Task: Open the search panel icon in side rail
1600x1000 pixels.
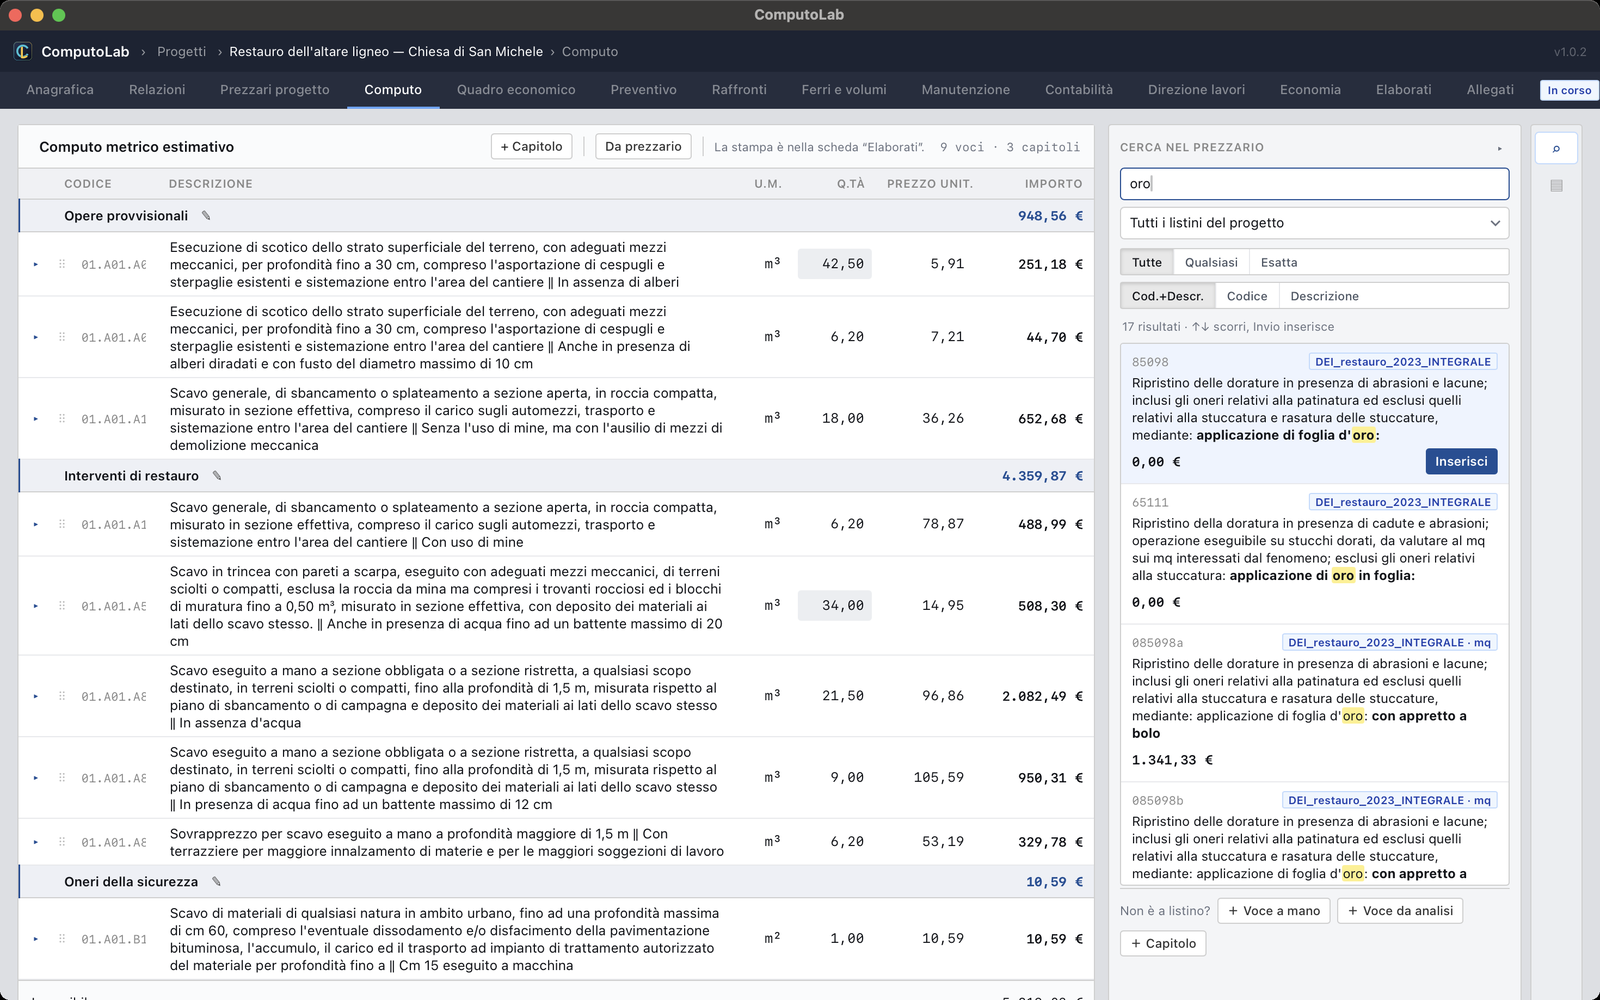Action: click(x=1556, y=148)
